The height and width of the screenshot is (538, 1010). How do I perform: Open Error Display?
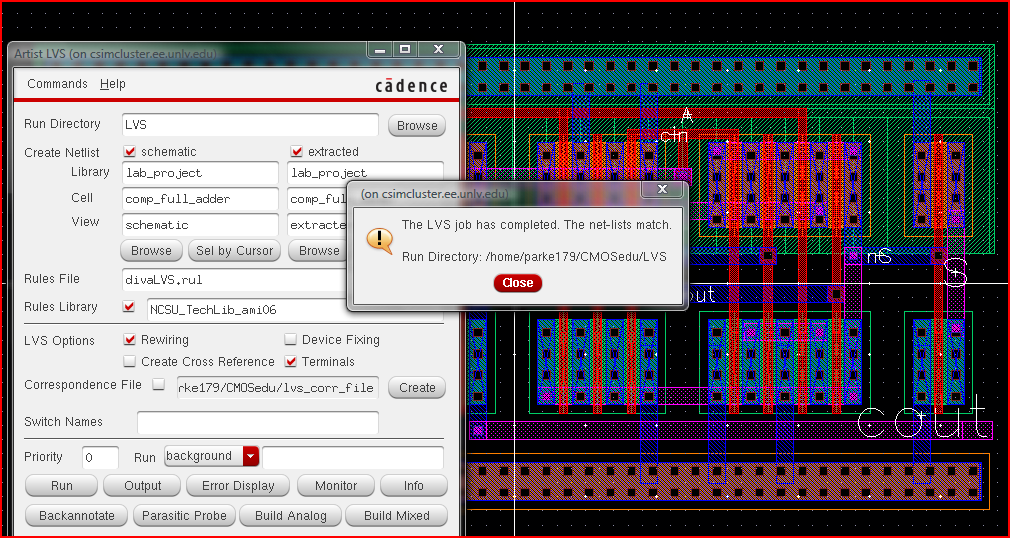238,486
